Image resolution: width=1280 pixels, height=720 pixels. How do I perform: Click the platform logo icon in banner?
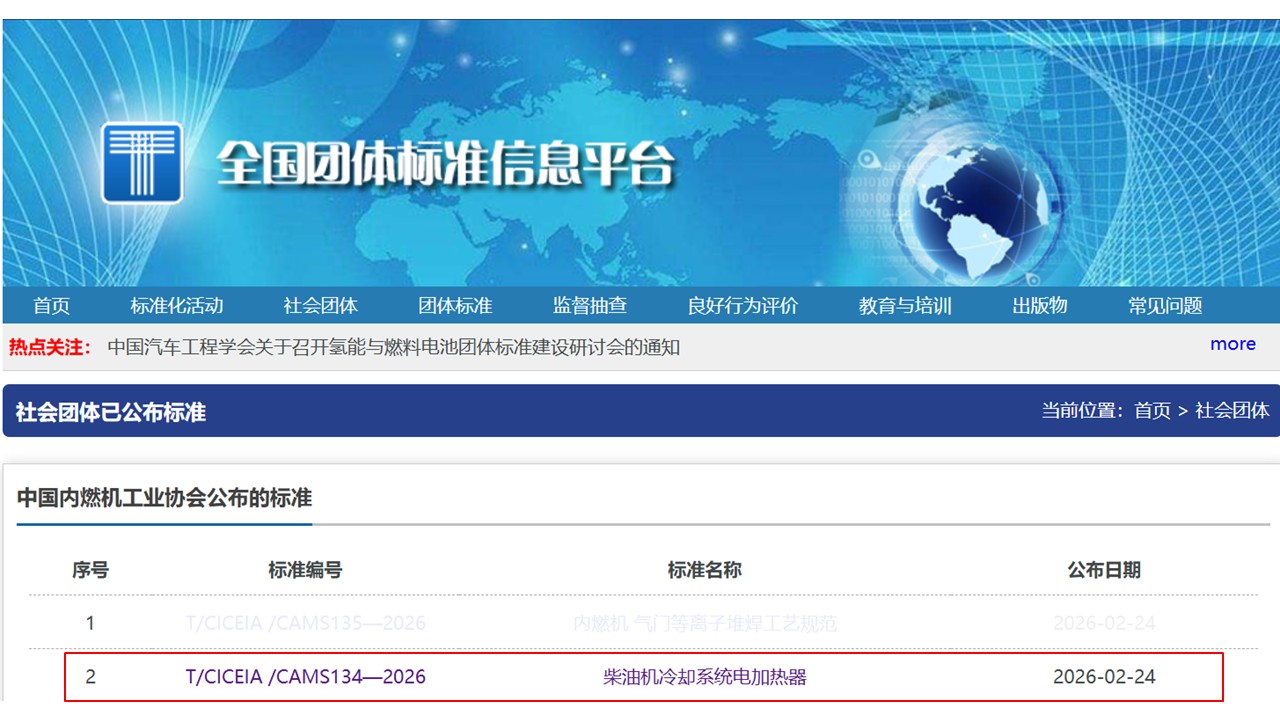point(142,163)
